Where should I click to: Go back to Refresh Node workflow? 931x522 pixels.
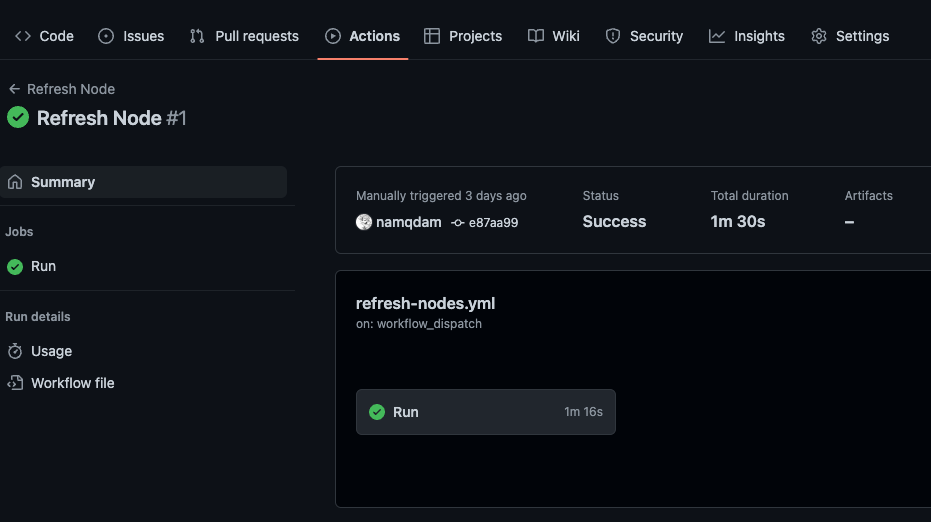[x=62, y=89]
